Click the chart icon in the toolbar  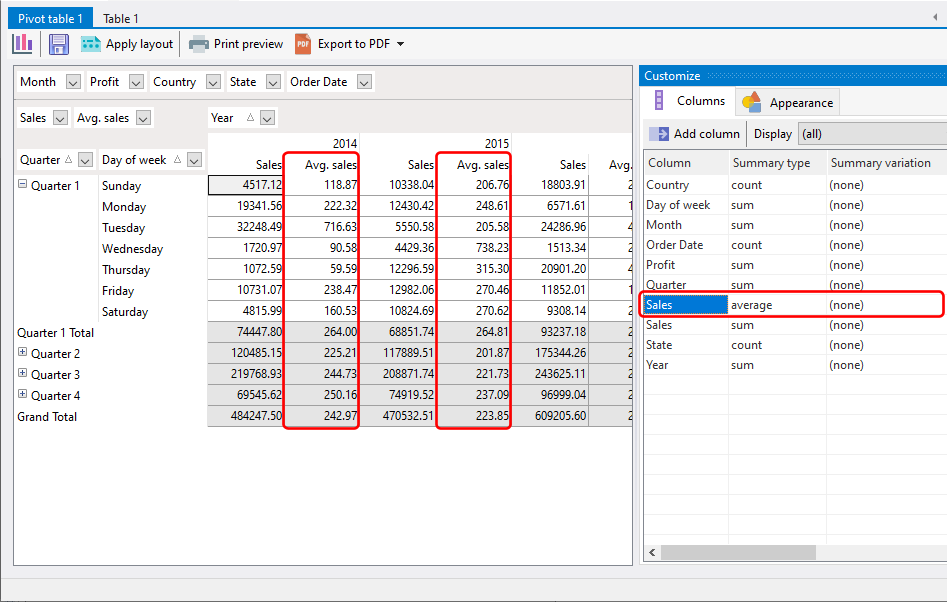pos(22,44)
